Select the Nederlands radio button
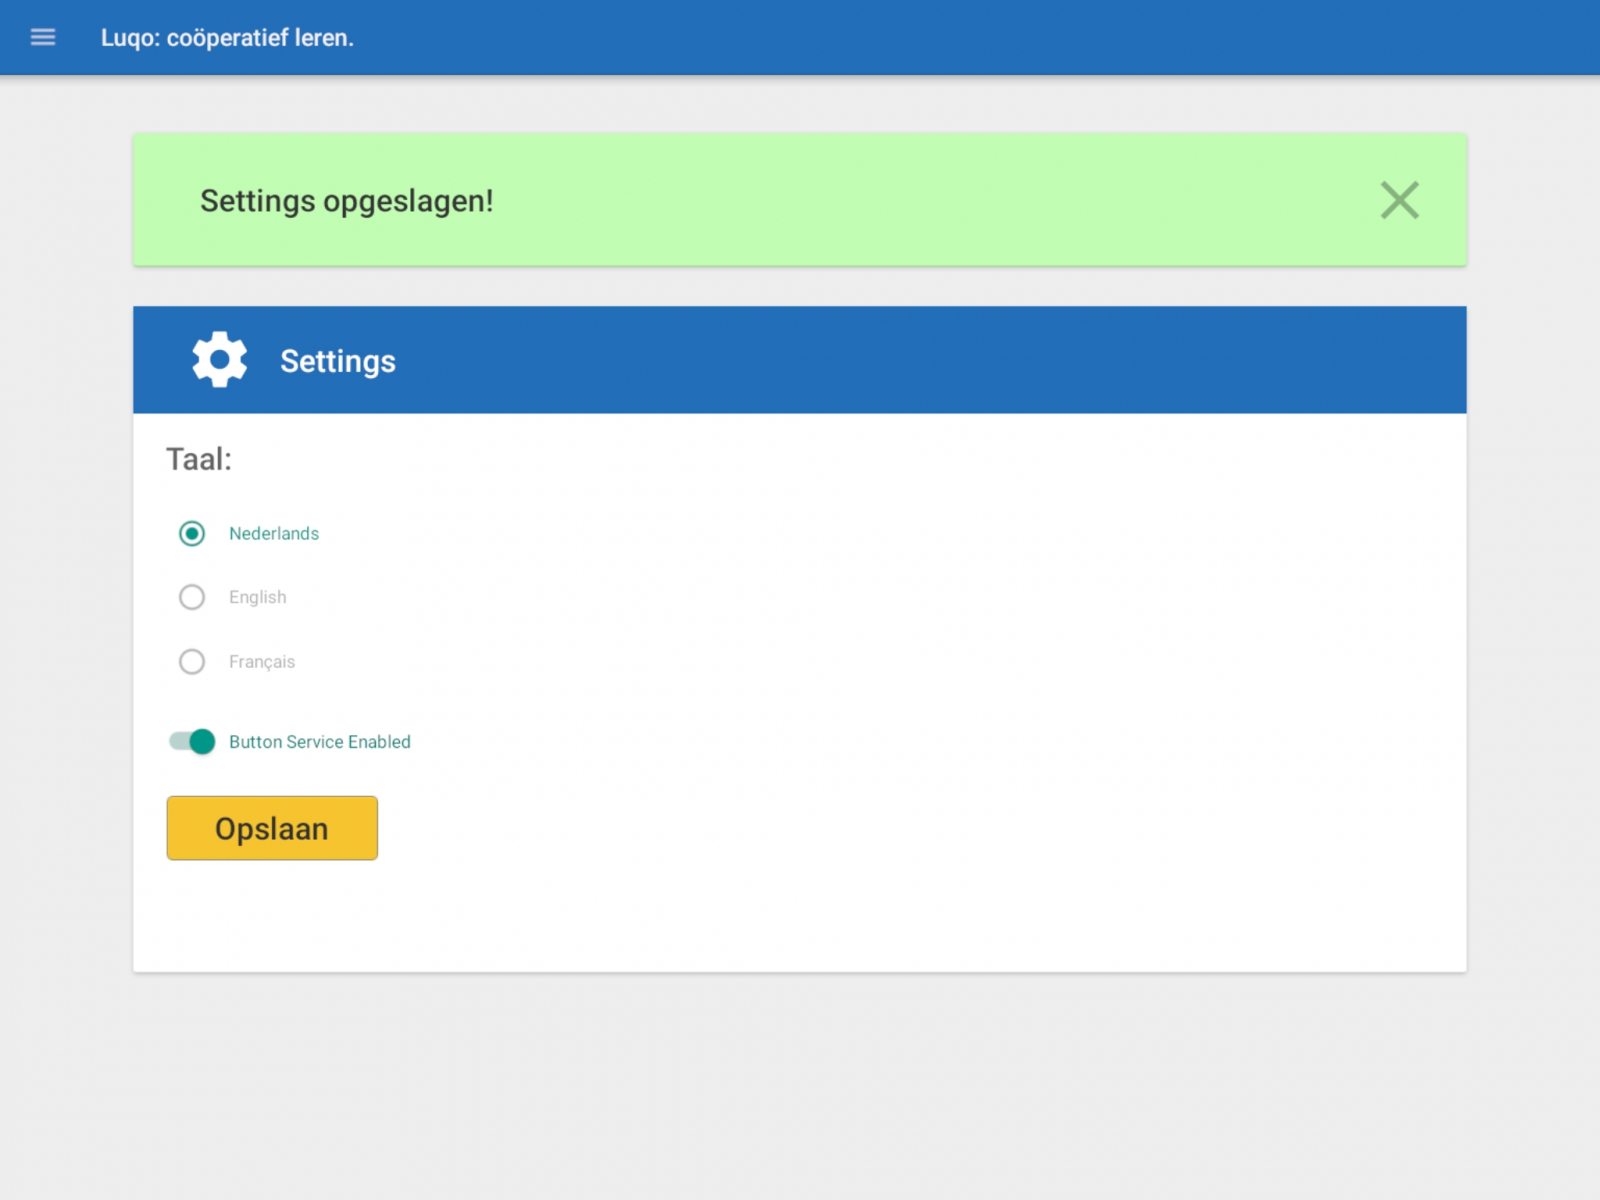 [x=192, y=533]
